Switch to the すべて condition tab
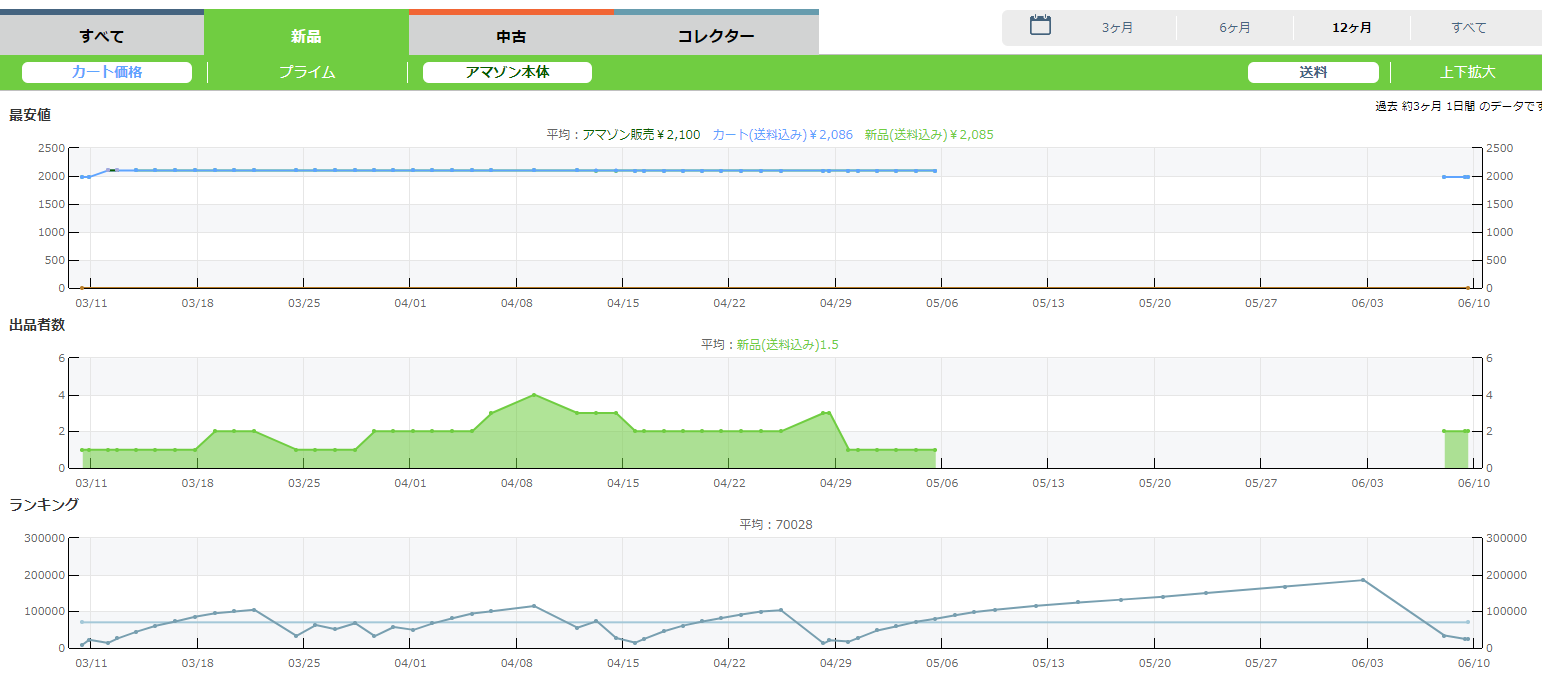This screenshot has width=1542, height=681. (102, 36)
